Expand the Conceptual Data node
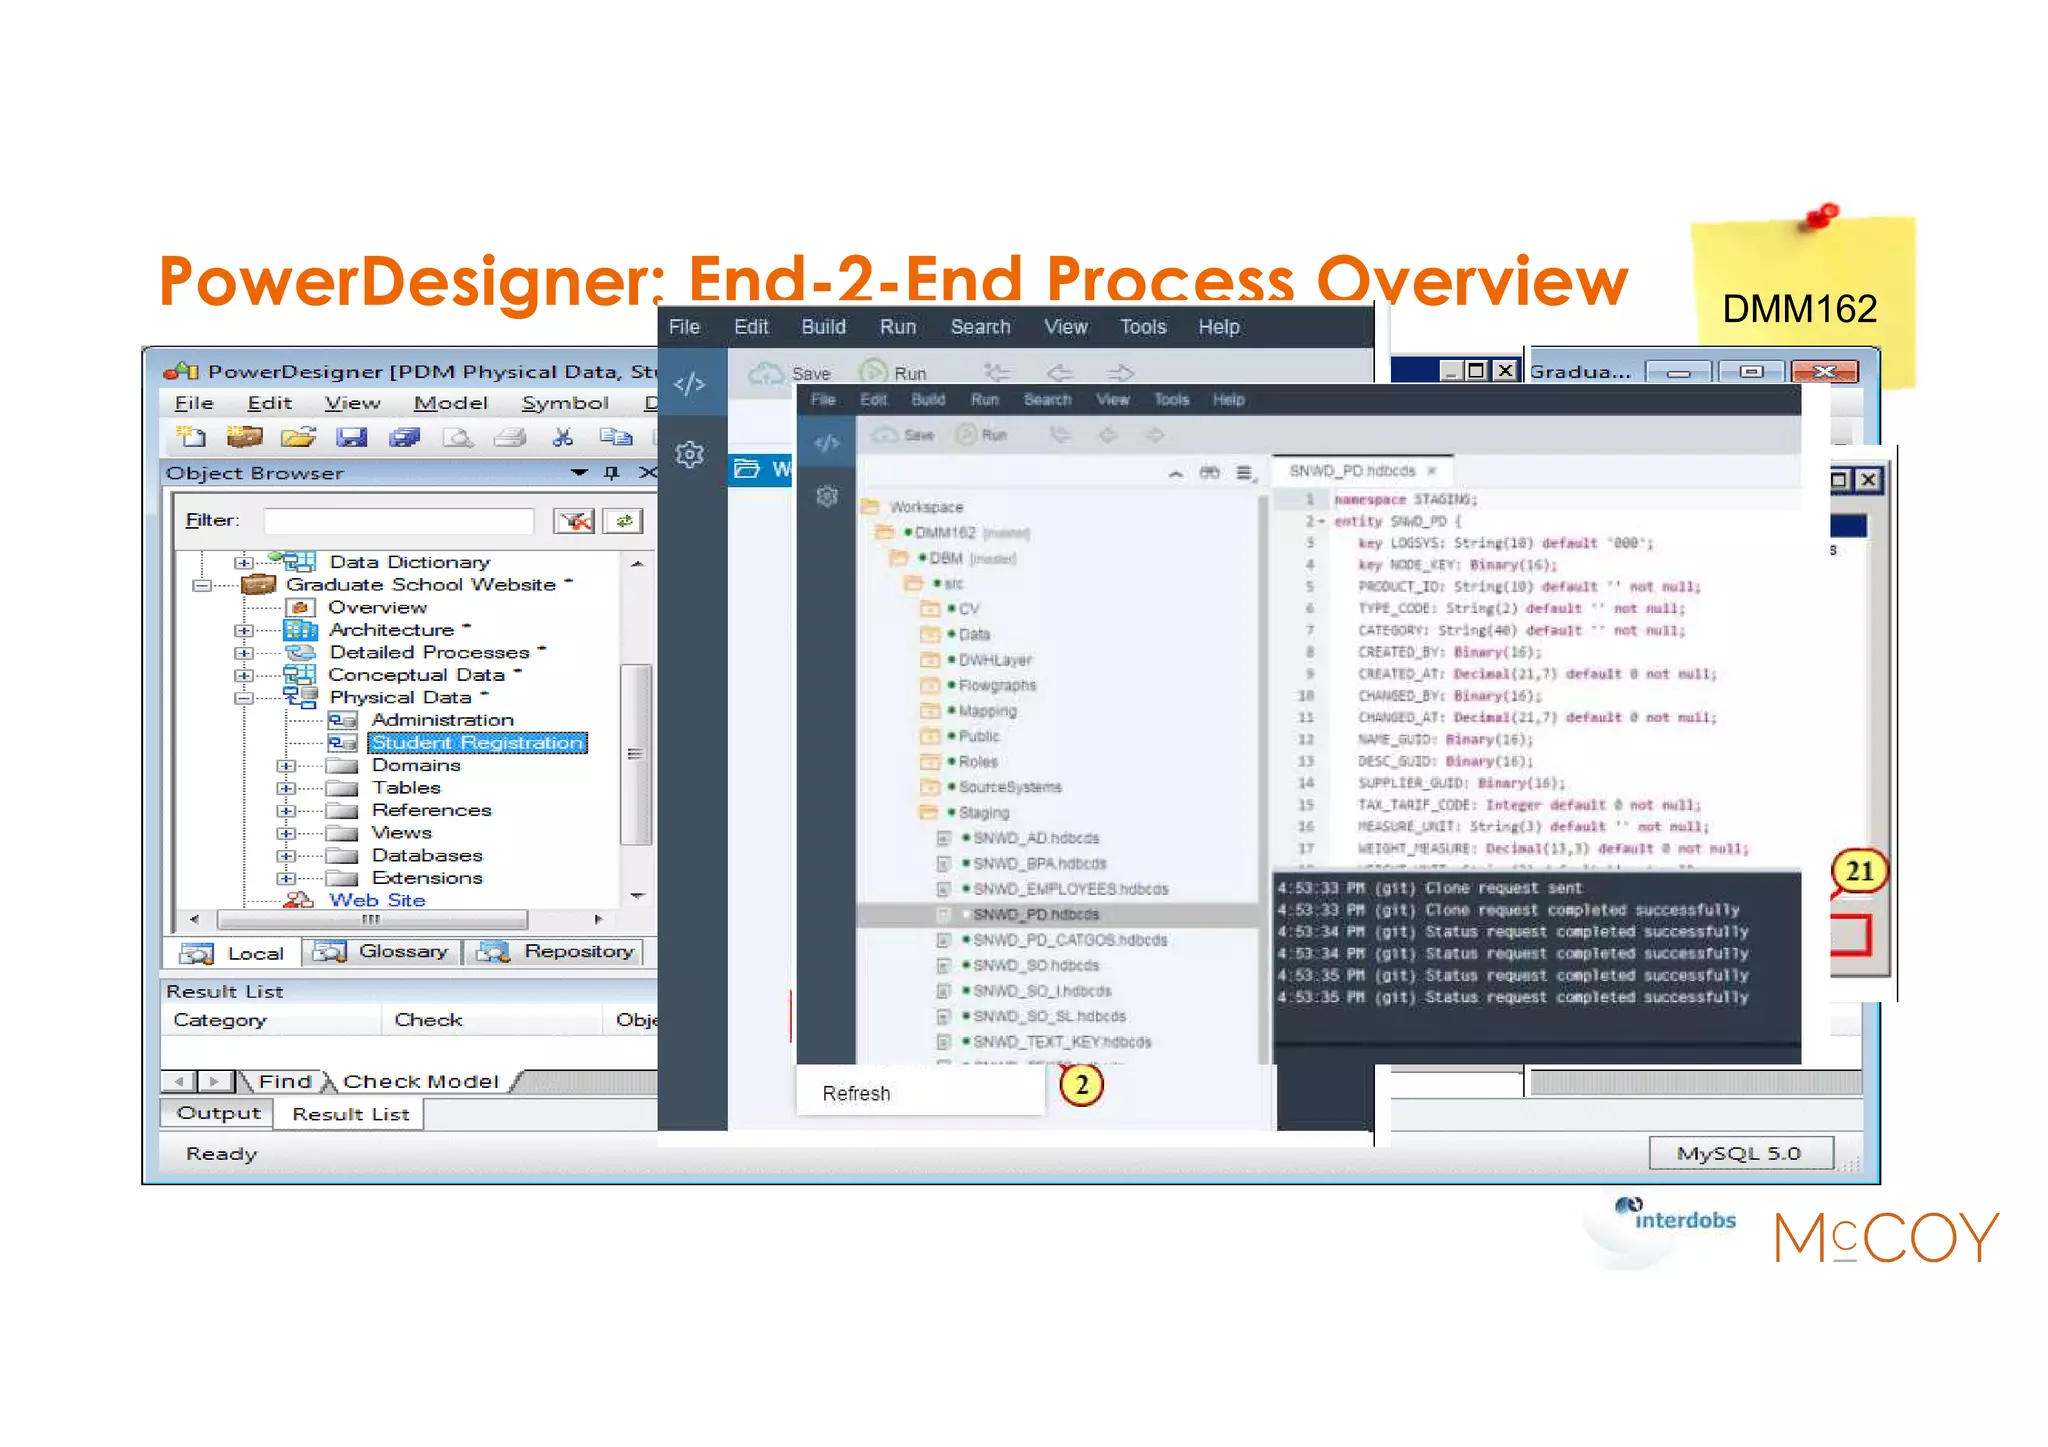The width and height of the screenshot is (2048, 1447). point(243,675)
